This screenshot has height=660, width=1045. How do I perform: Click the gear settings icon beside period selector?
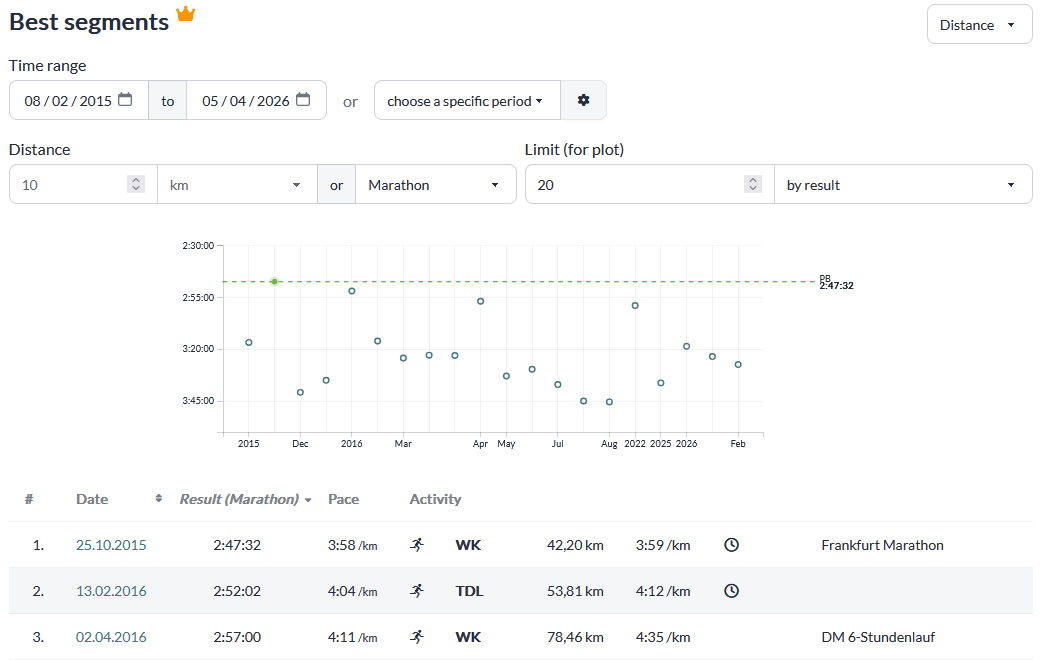[583, 100]
